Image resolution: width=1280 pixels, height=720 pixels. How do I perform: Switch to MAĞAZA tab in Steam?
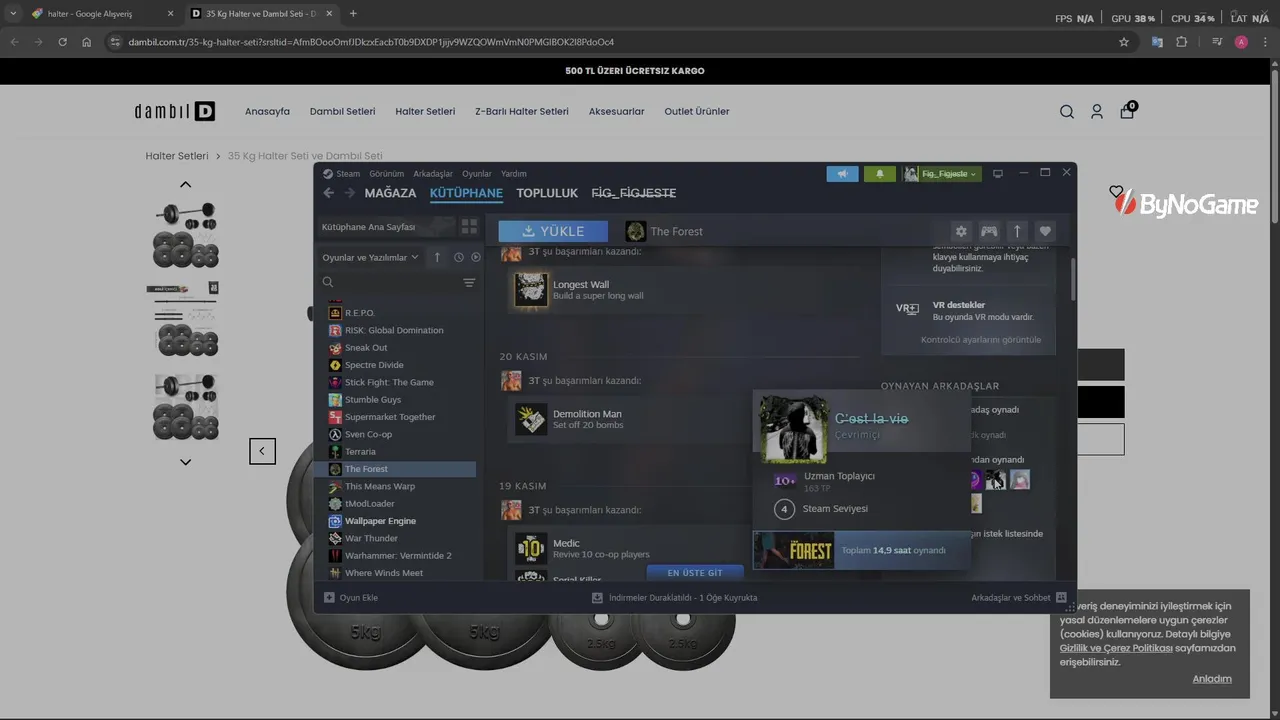pos(390,193)
